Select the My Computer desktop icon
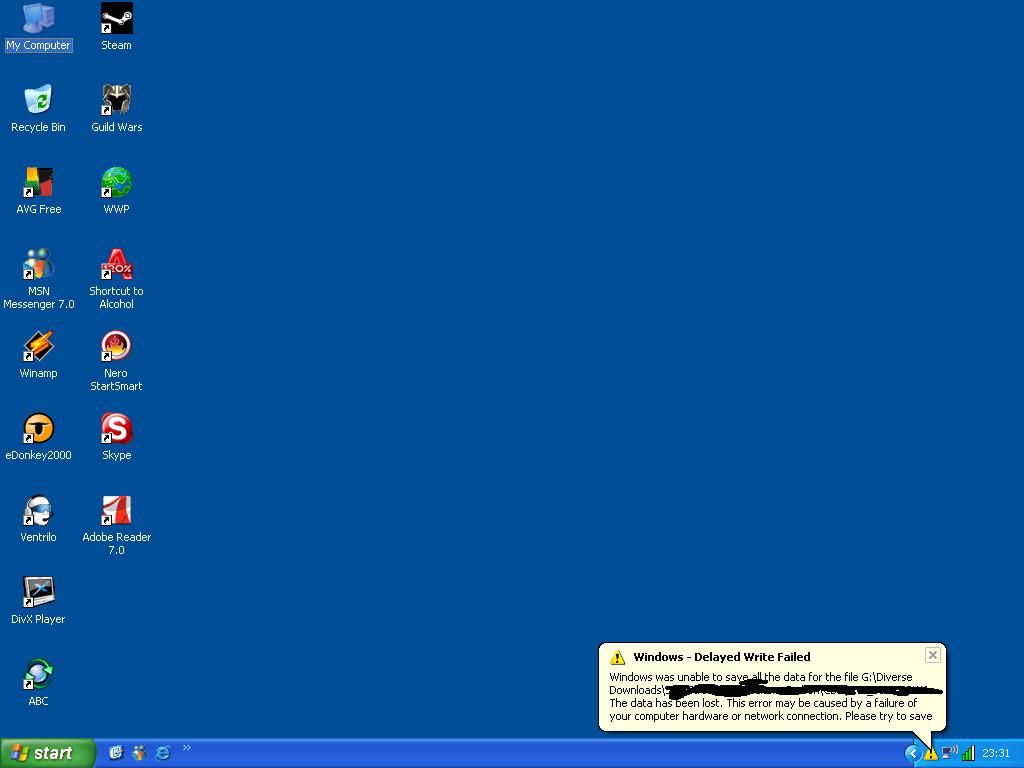 pyautogui.click(x=39, y=27)
